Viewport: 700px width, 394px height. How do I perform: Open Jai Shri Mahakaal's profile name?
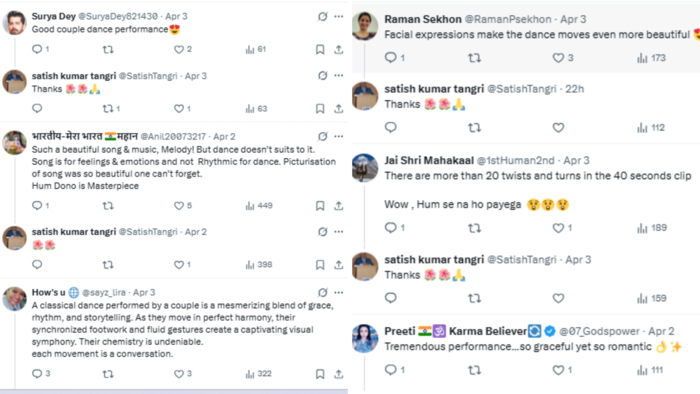[x=429, y=160]
